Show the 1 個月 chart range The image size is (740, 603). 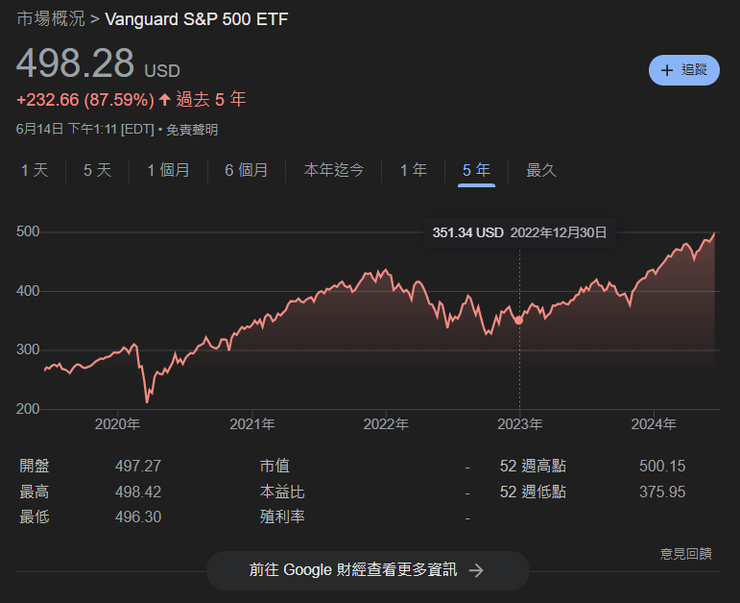168,170
